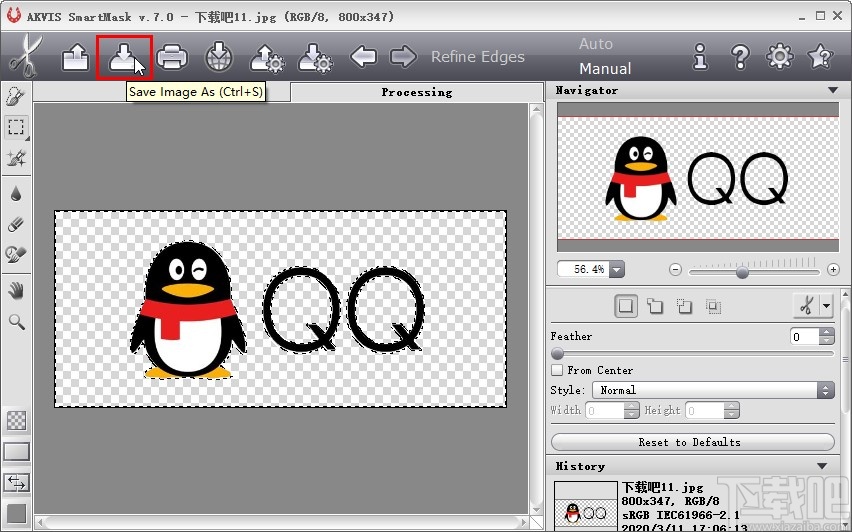Click the Save Image As toolbar icon

point(124,57)
